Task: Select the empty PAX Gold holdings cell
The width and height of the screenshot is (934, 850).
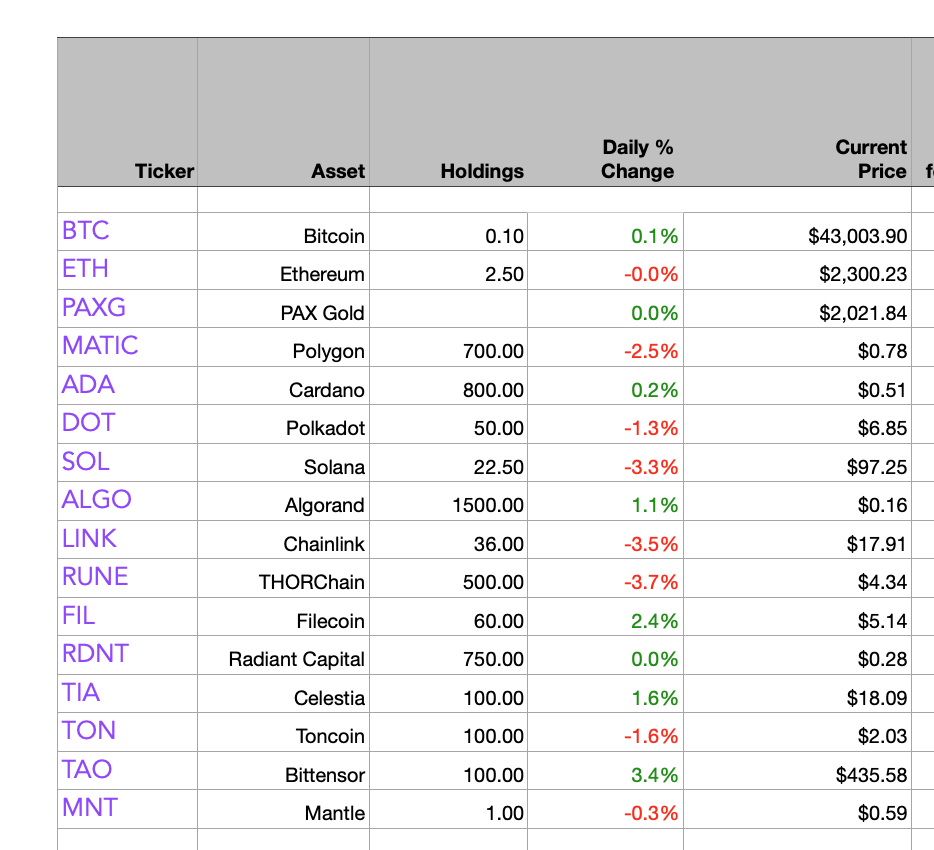Action: click(448, 313)
